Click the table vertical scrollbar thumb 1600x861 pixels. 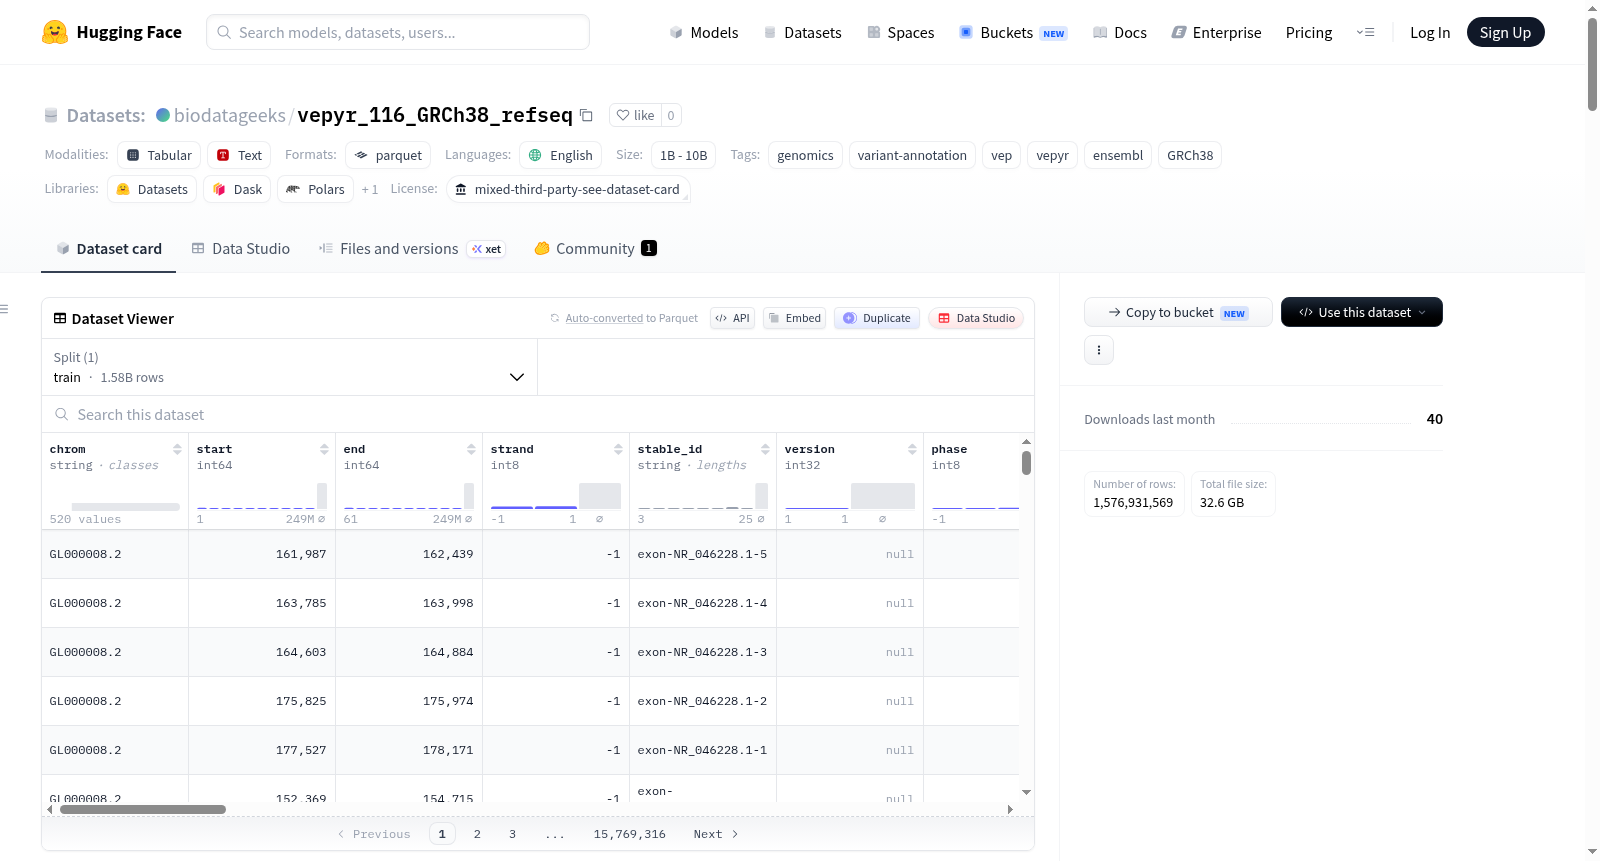click(x=1026, y=463)
